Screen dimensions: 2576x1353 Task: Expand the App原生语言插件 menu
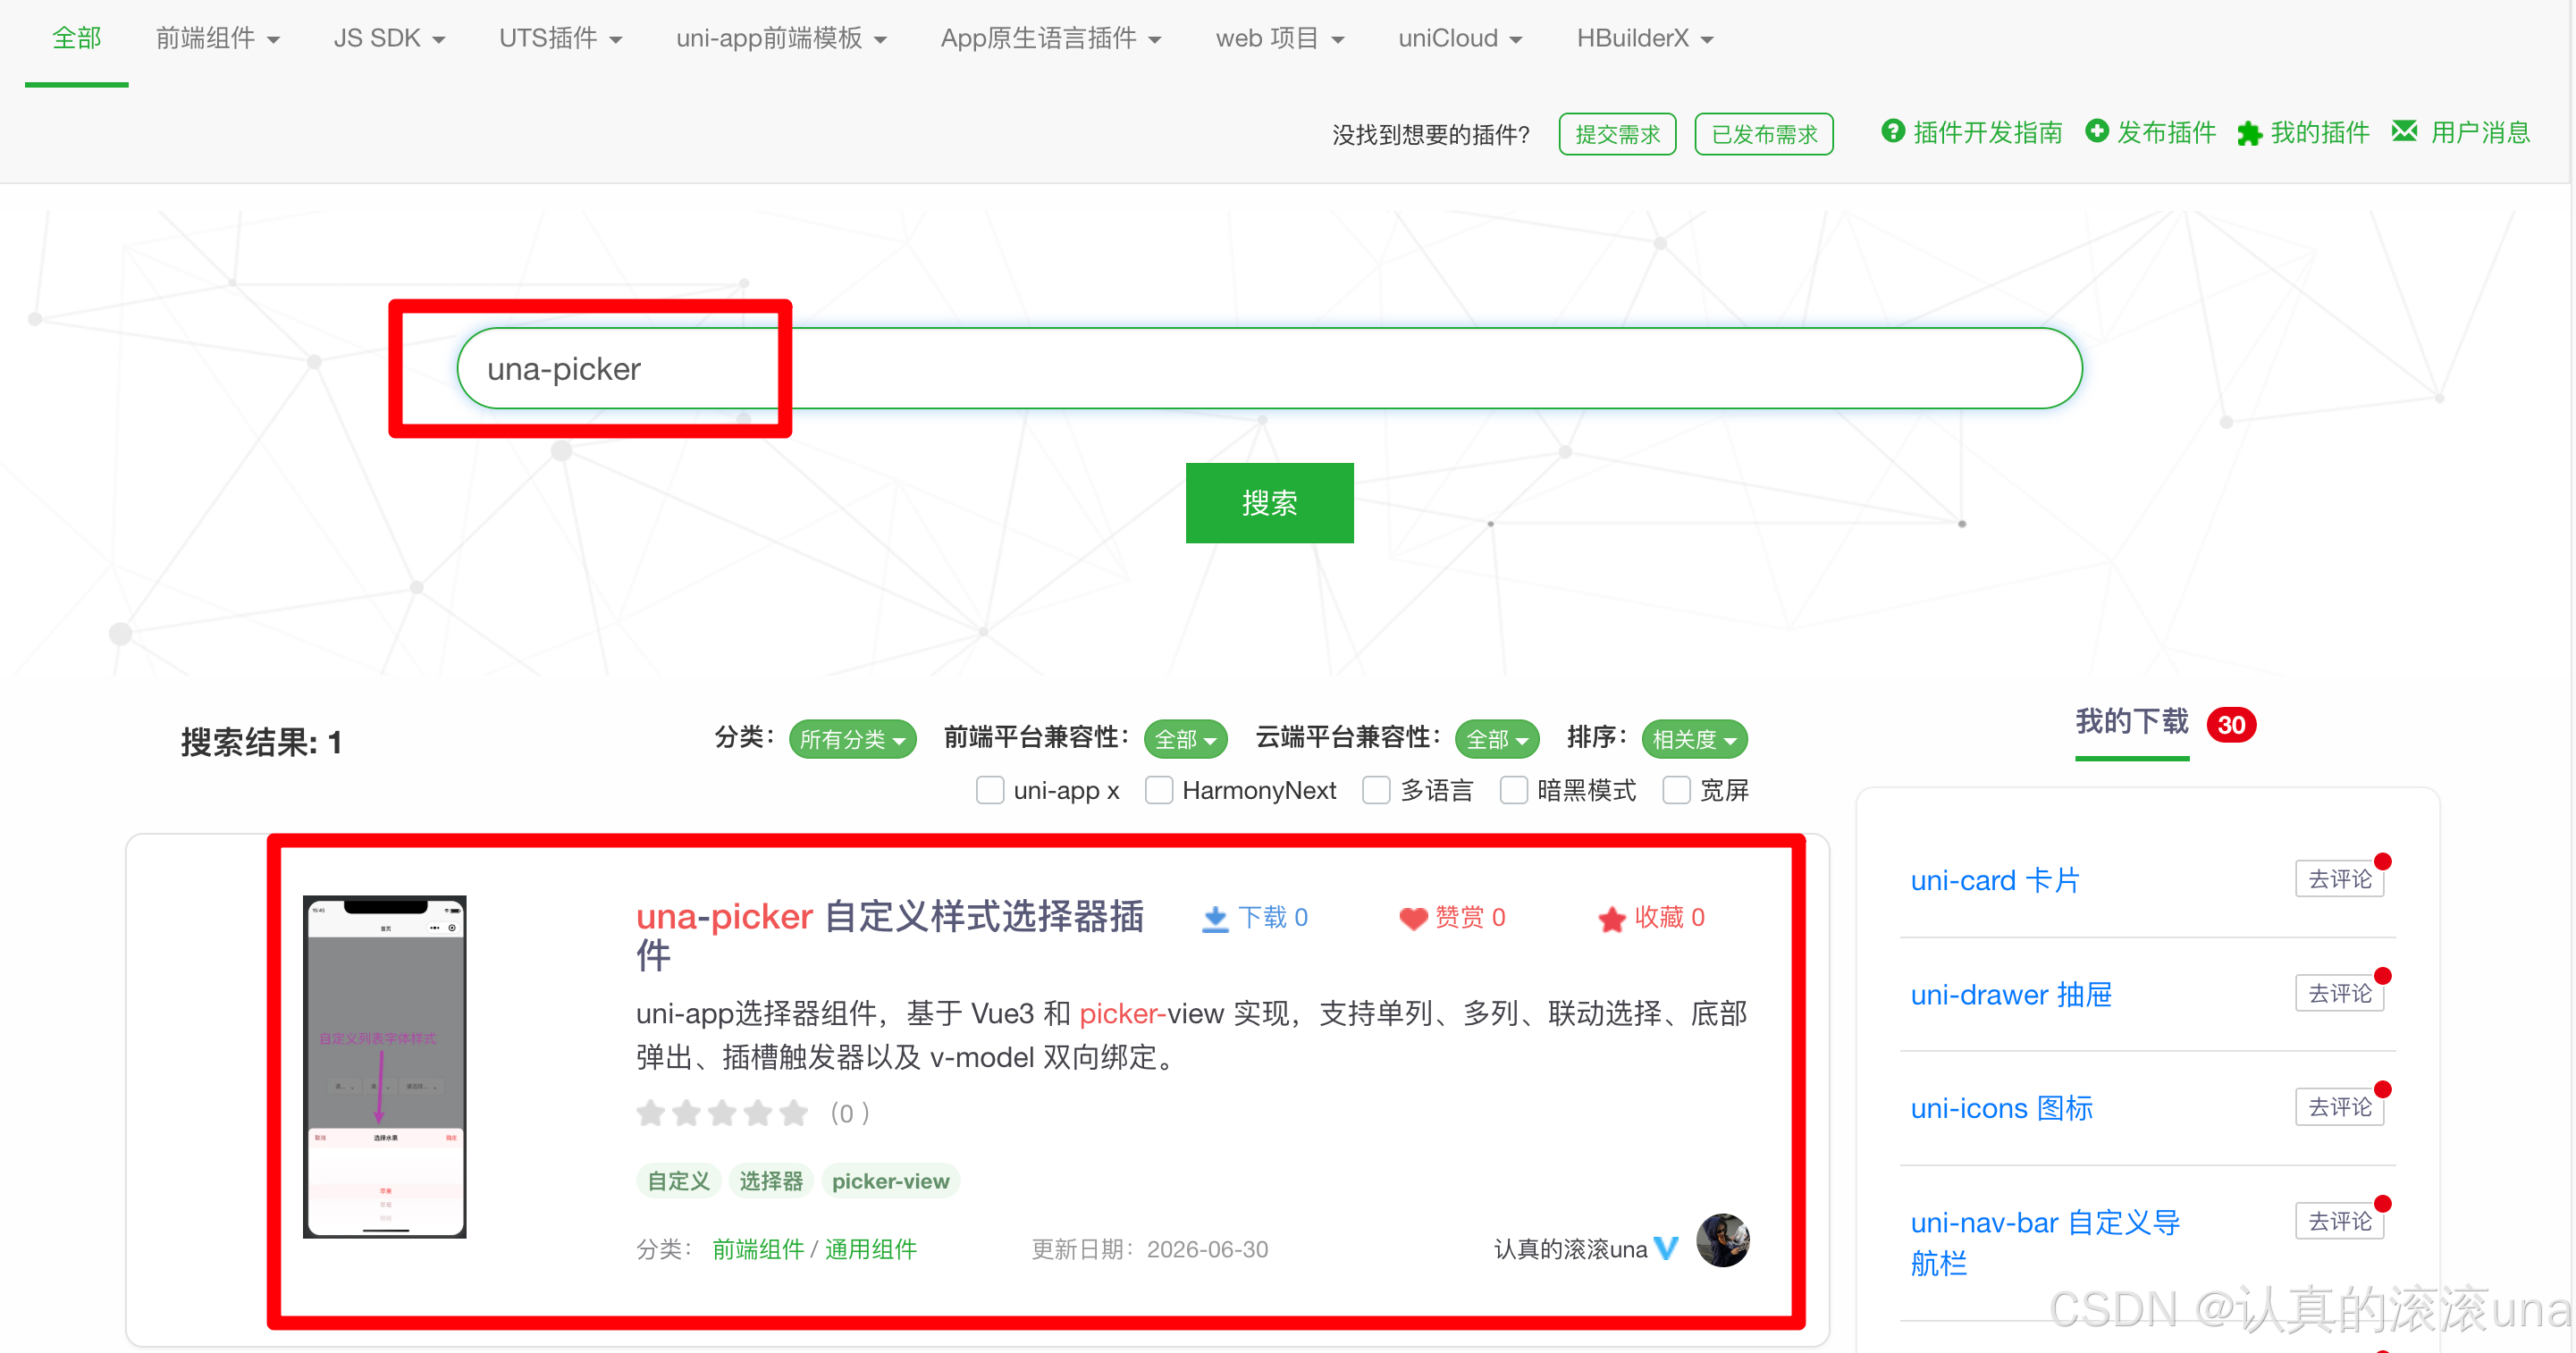click(1051, 38)
